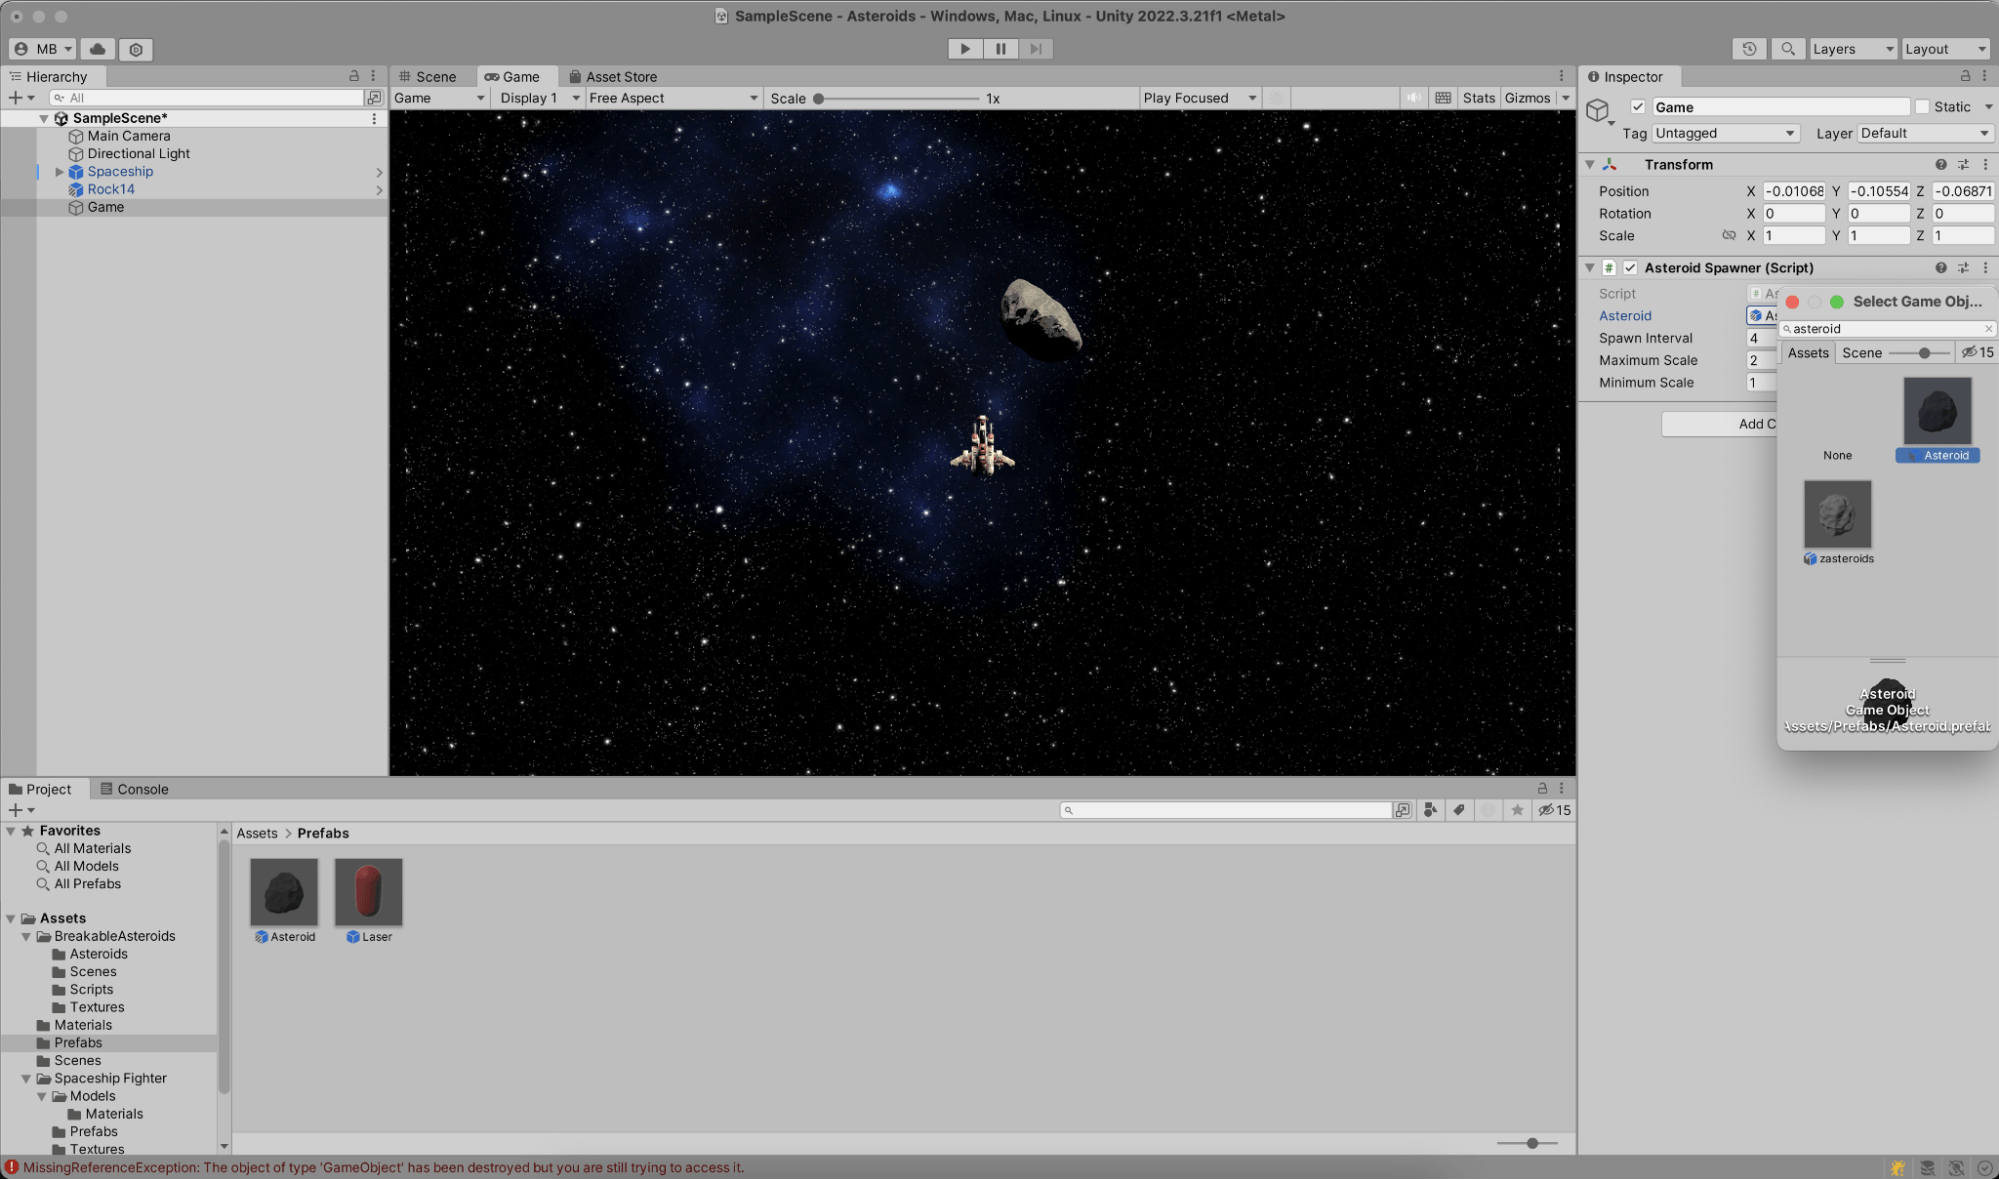Open the Unity cloud services icon

tap(95, 48)
